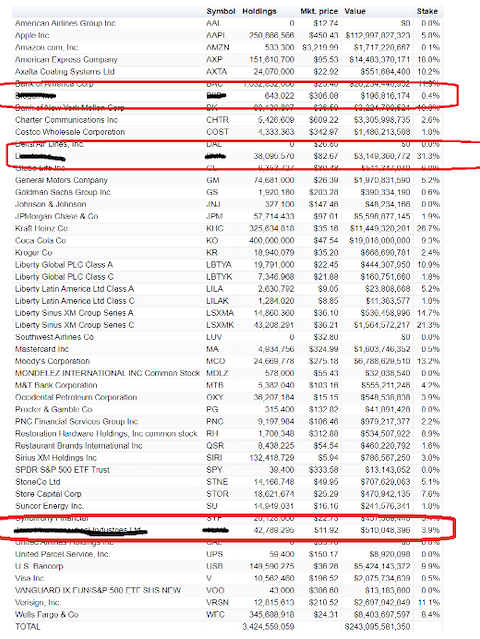The height and width of the screenshot is (639, 480).
Task: Select the American Airlines Group Inc row name
Action: [x=65, y=23]
